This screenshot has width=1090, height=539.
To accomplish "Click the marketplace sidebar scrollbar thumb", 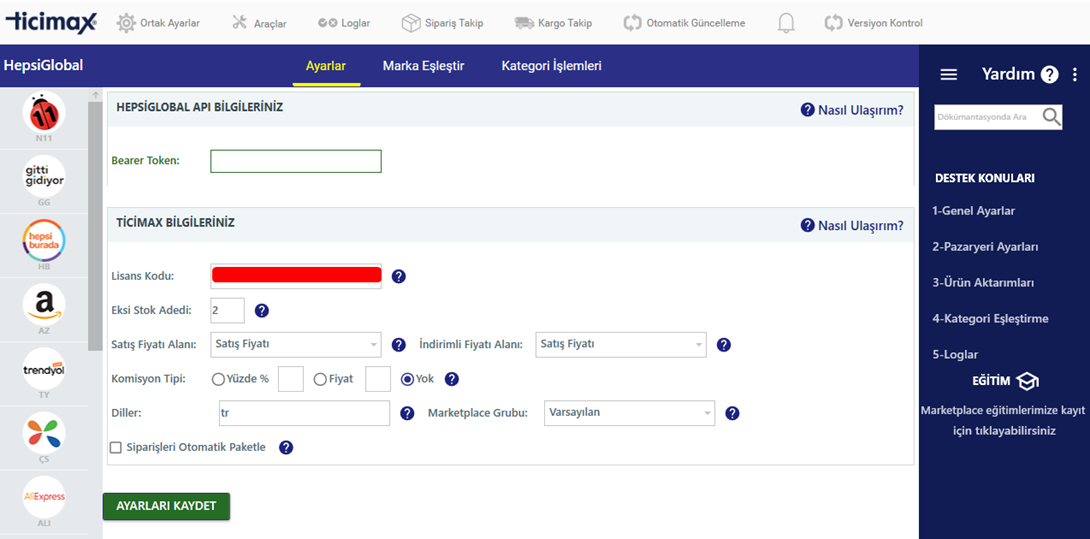I will (x=95, y=226).
